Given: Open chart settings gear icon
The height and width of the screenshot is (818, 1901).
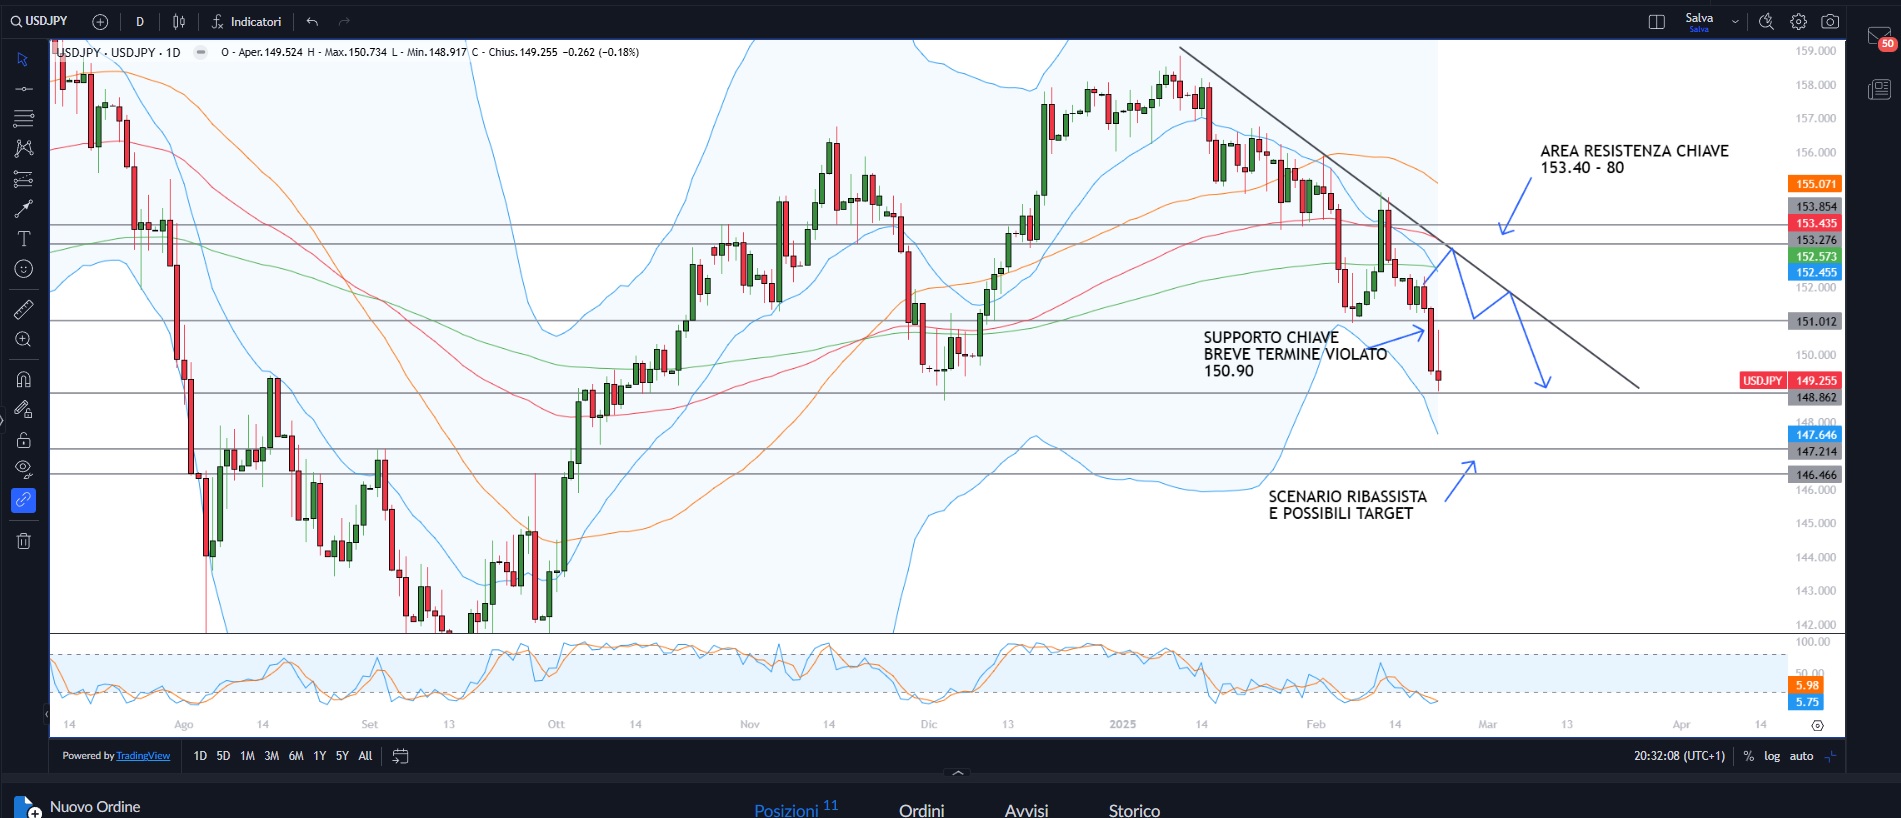Looking at the screenshot, I should click(1798, 22).
